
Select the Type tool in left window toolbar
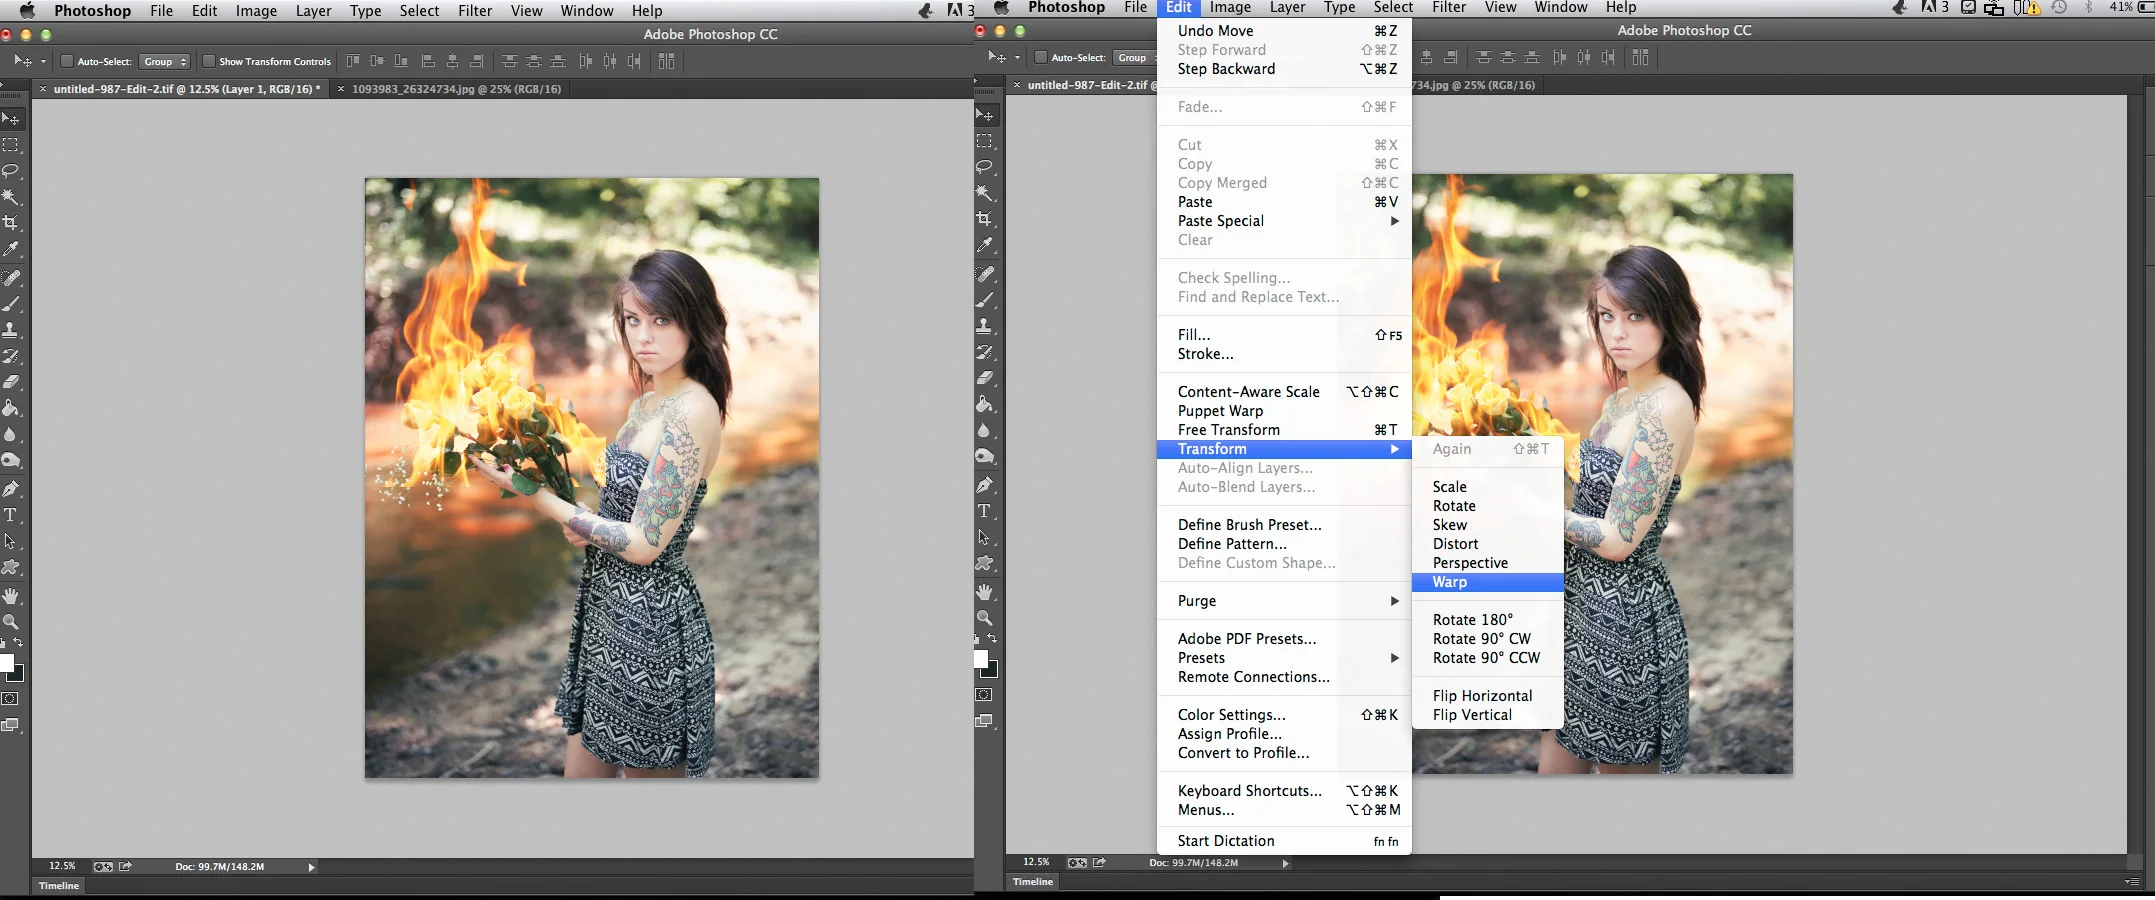tap(11, 515)
